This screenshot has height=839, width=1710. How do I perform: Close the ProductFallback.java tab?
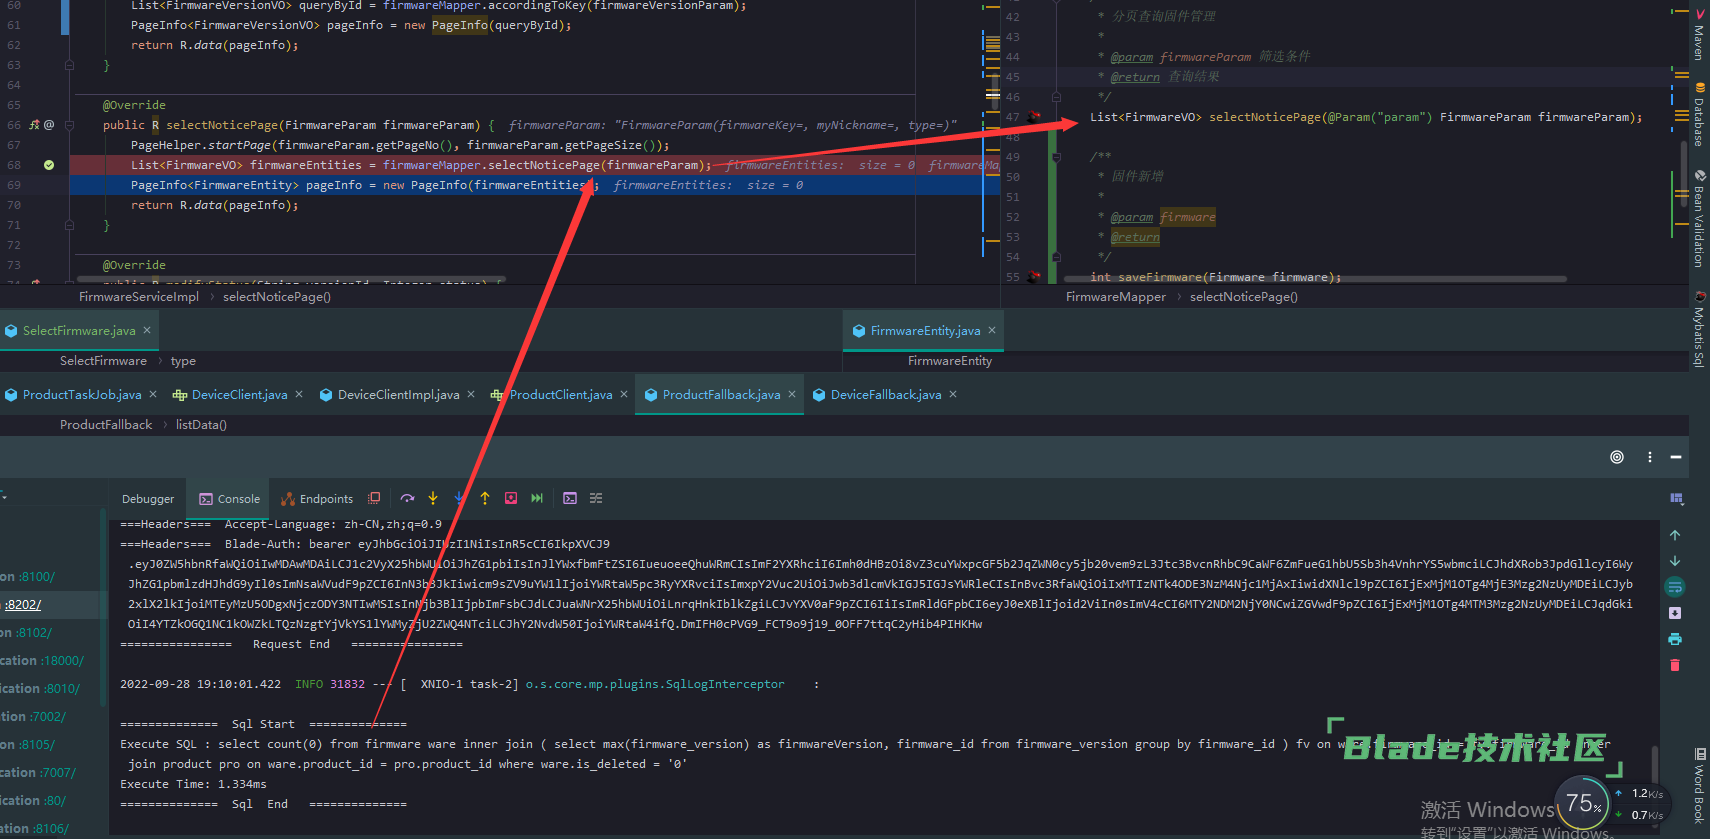792,395
